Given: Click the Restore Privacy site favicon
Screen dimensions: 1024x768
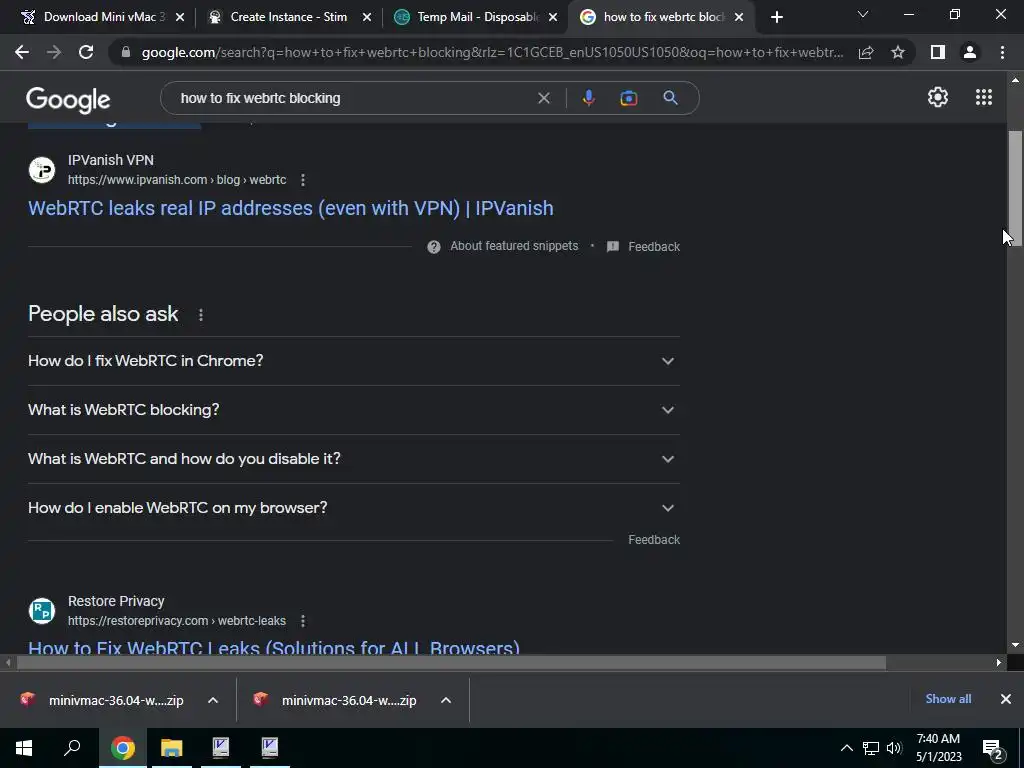Looking at the screenshot, I should click(42, 611).
